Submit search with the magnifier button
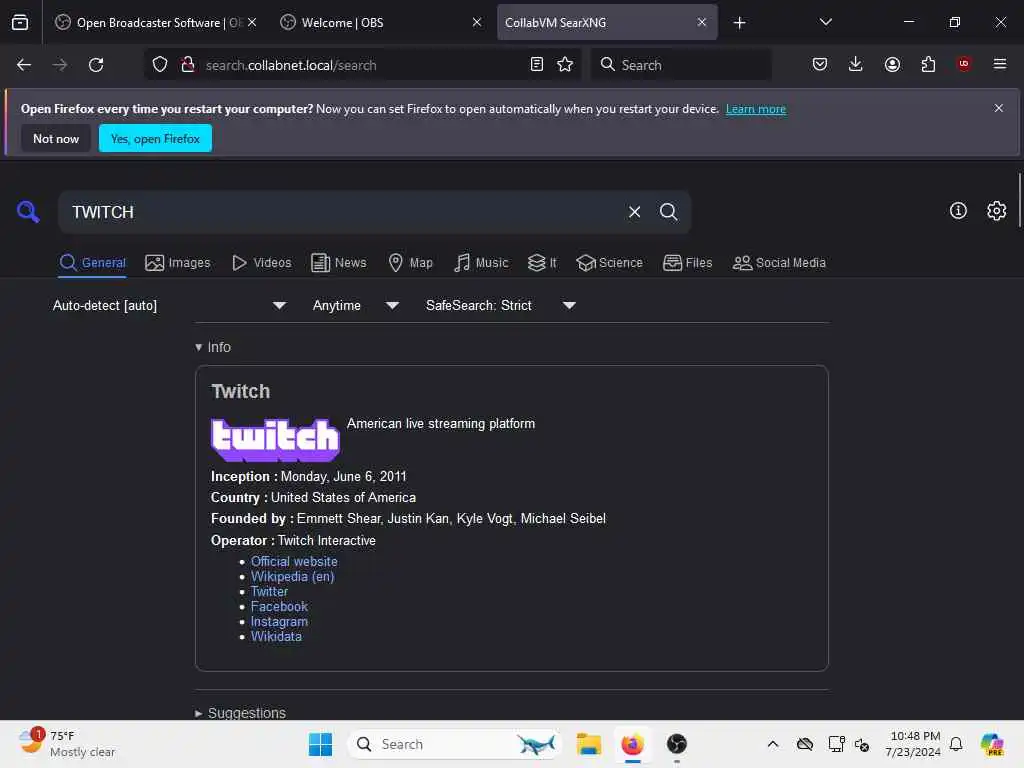1024x768 pixels. (x=668, y=212)
